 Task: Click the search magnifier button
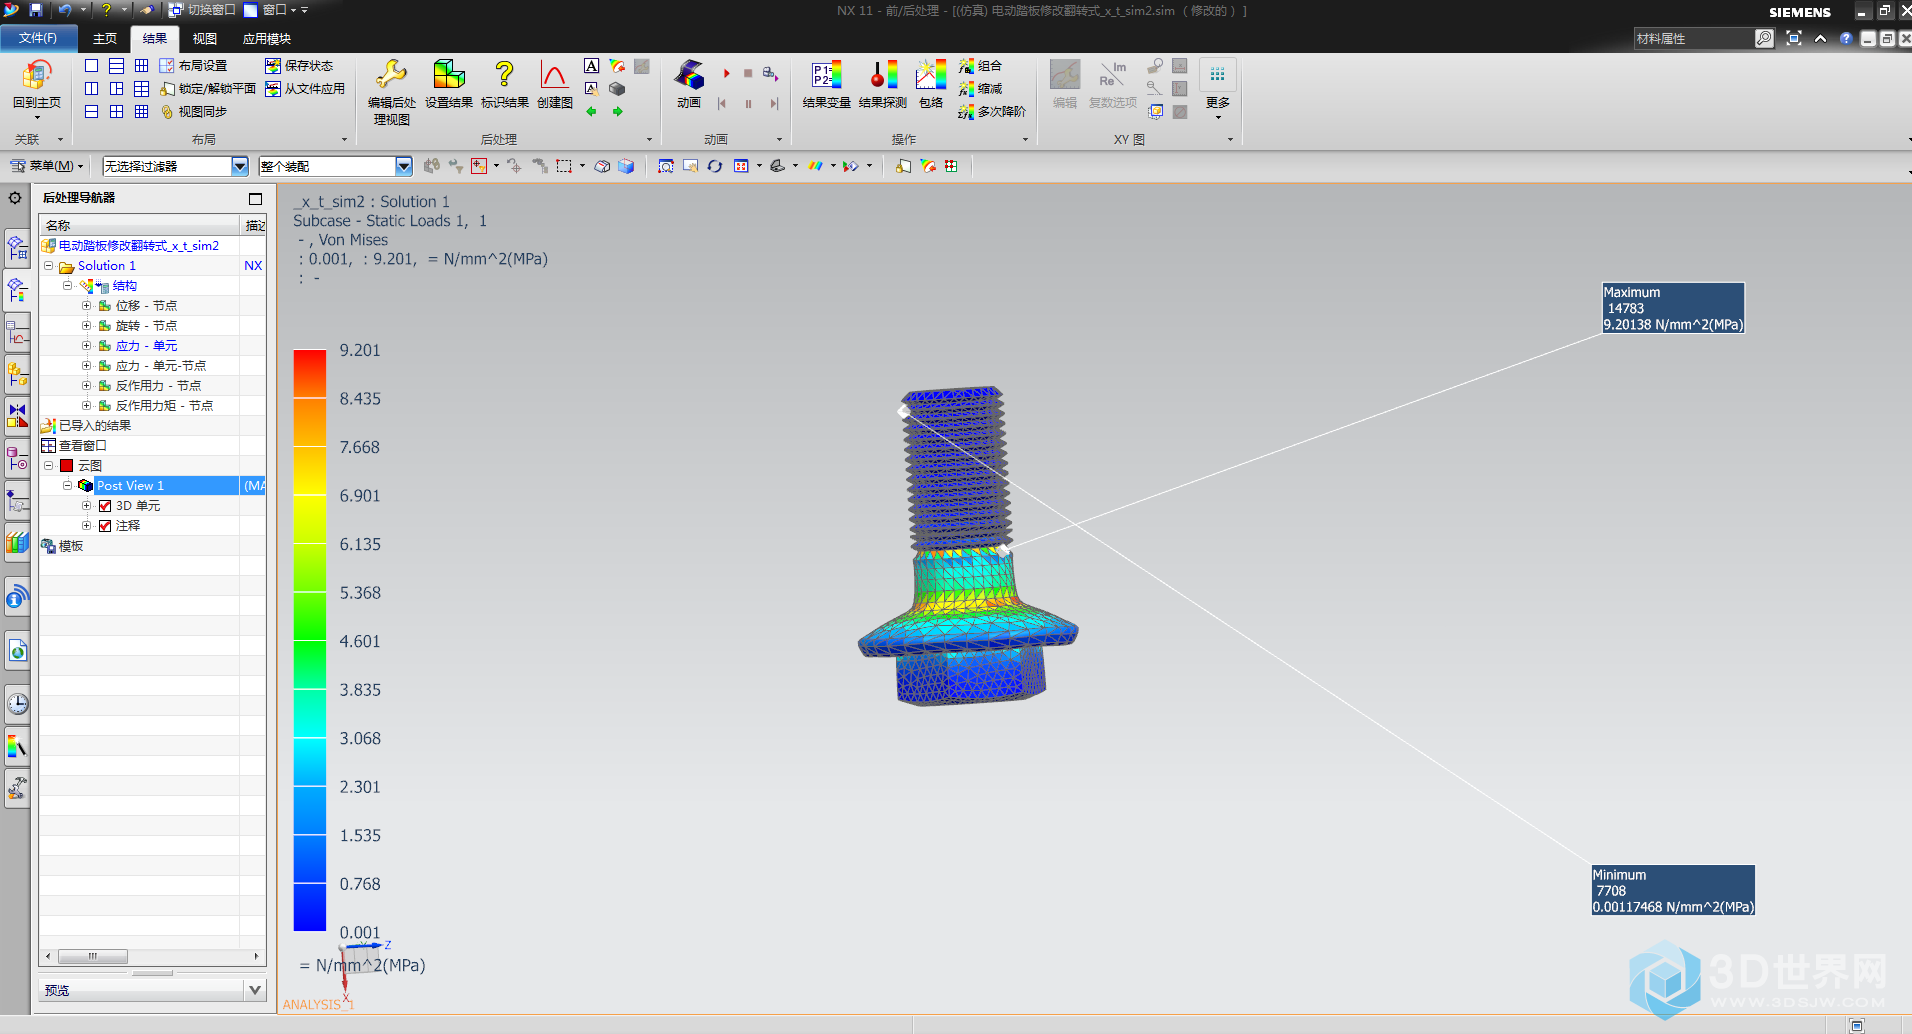point(1764,38)
